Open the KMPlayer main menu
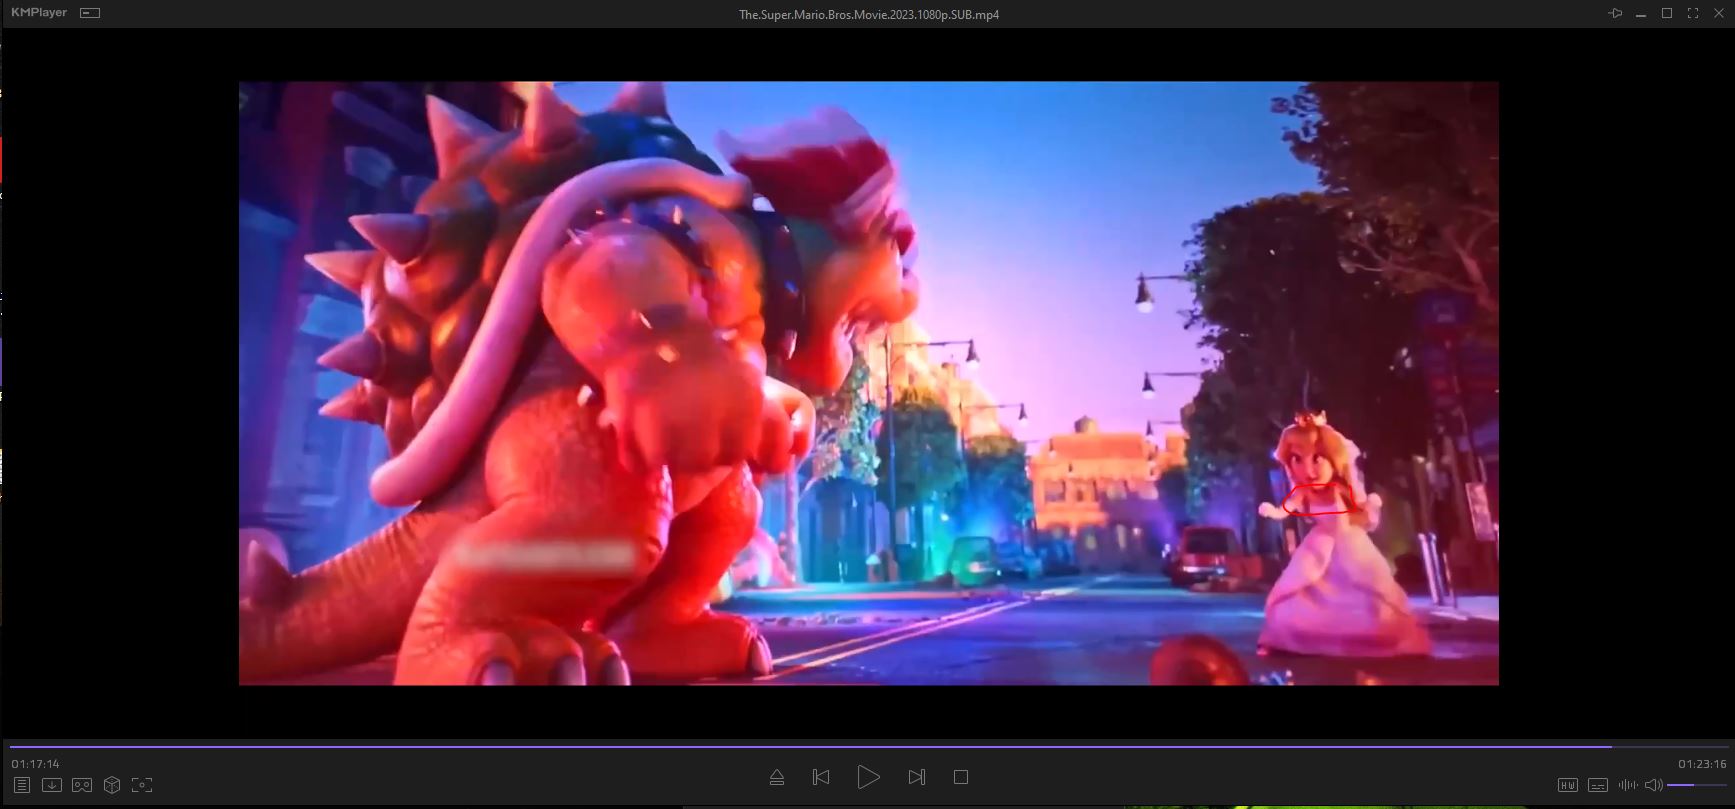1735x809 pixels. (x=38, y=13)
